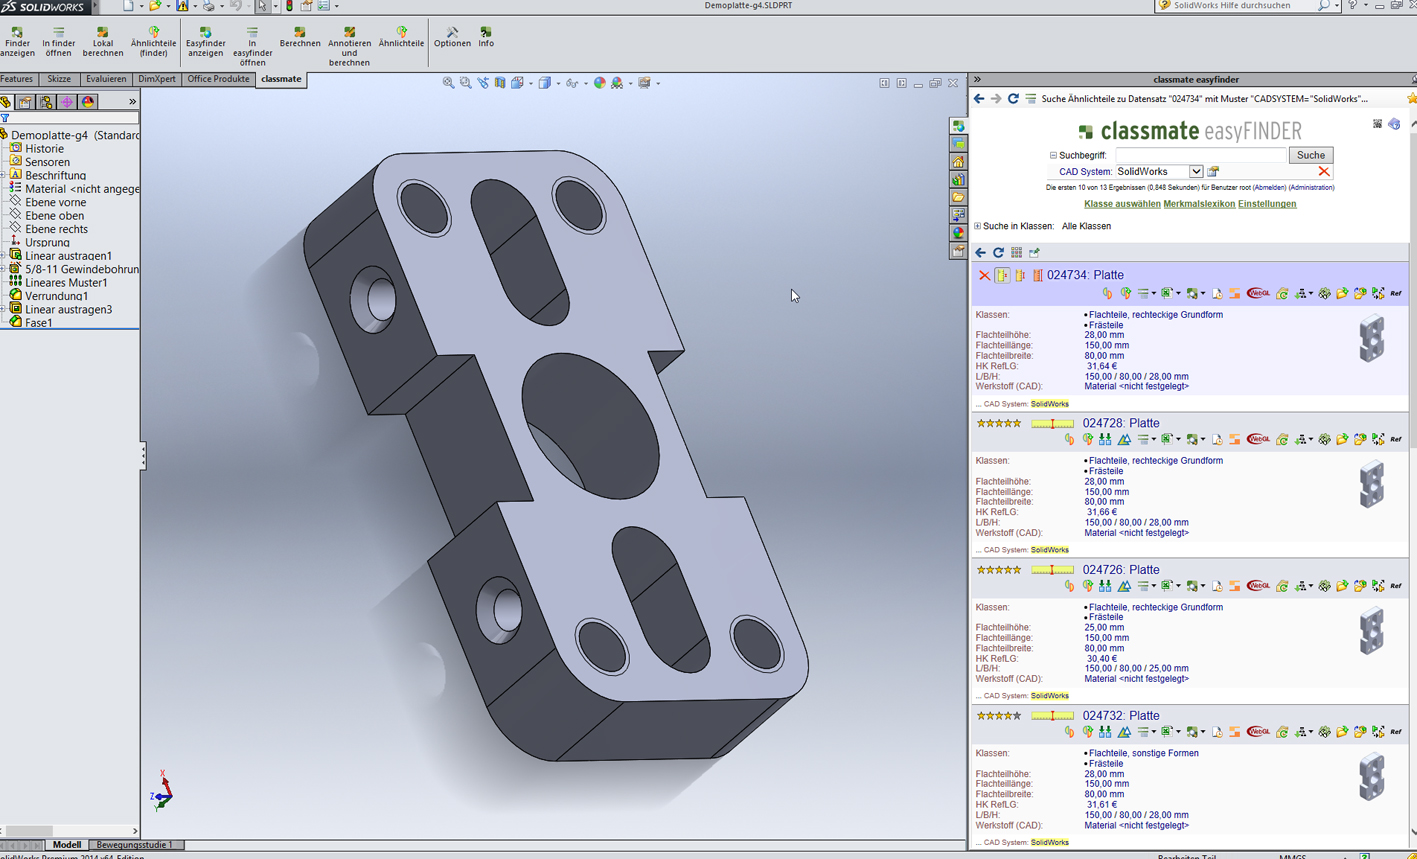Click the WebGL icon for 024728 Platte
Screen dimensions: 1417x859
(x=1258, y=440)
